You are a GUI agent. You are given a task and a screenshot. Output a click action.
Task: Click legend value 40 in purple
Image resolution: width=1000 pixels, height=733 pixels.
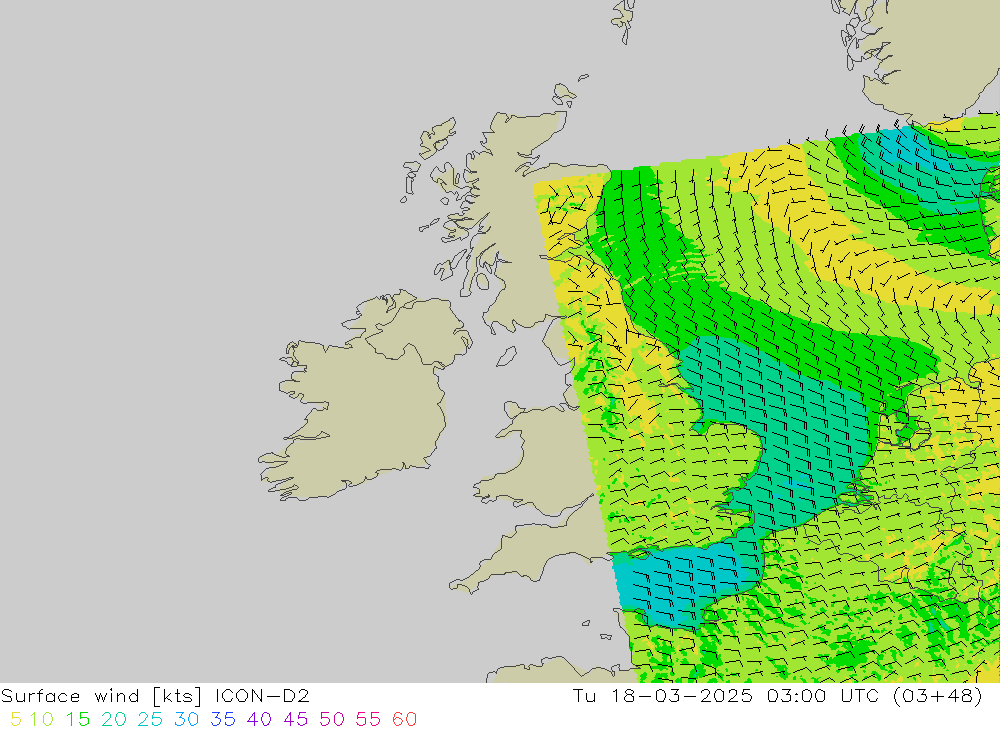(260, 720)
